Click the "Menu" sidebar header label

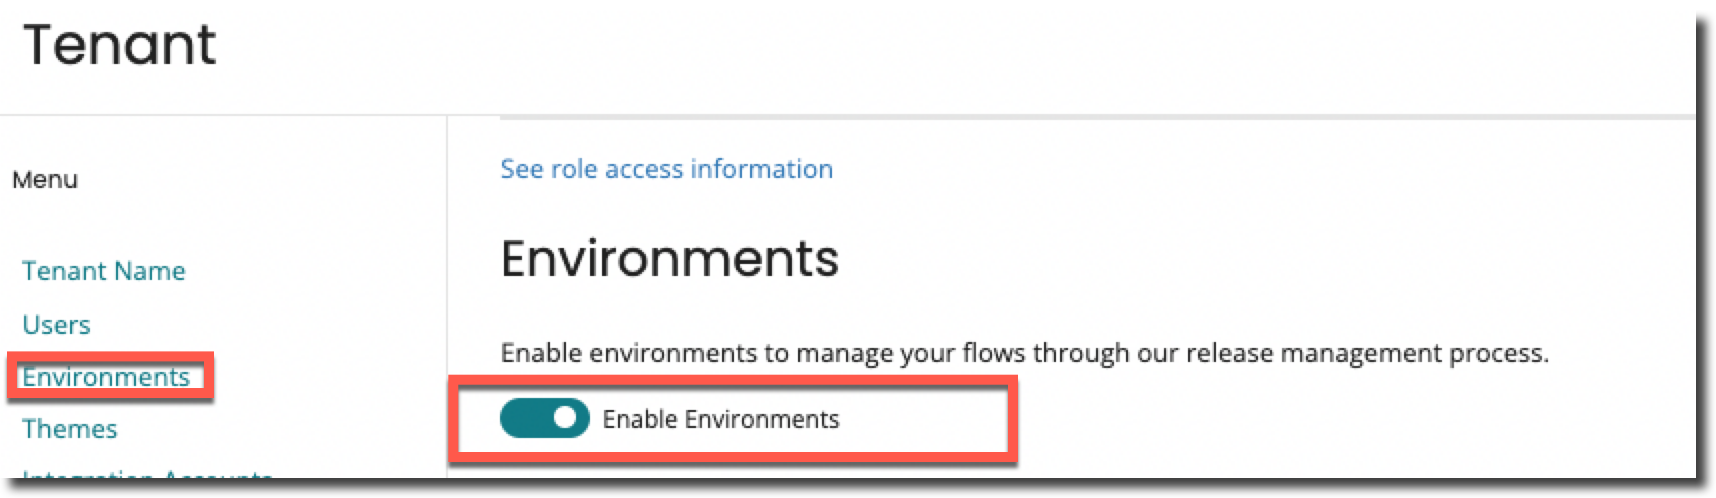point(45,180)
